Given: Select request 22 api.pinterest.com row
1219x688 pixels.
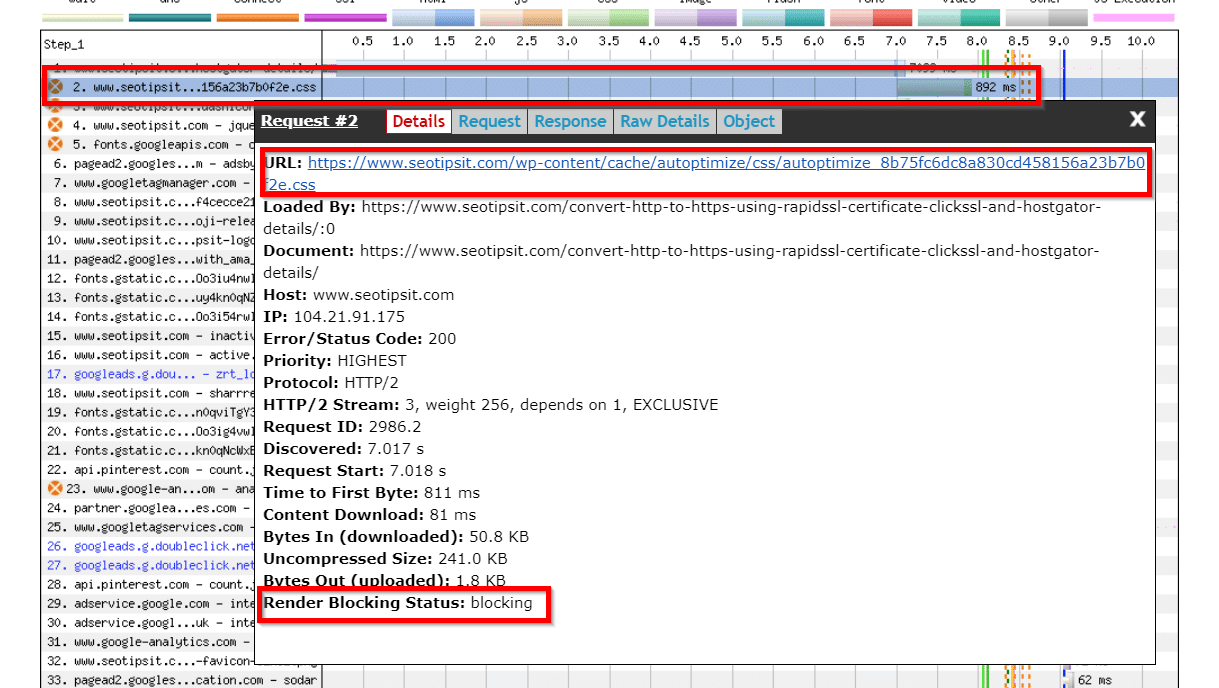Looking at the screenshot, I should coord(150,470).
